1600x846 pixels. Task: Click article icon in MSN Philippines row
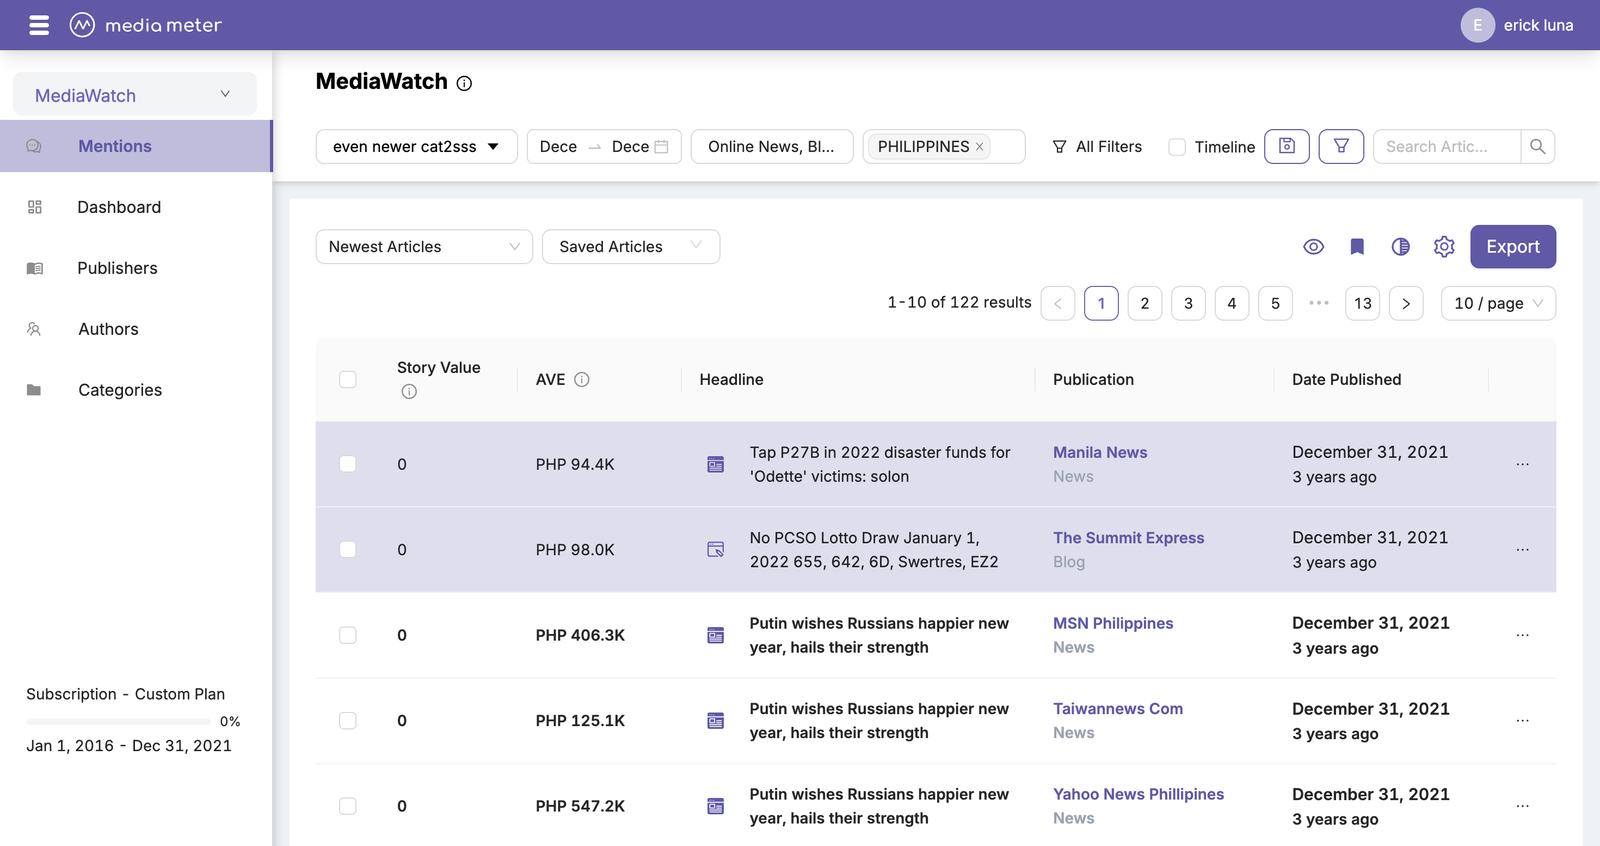[x=716, y=635]
